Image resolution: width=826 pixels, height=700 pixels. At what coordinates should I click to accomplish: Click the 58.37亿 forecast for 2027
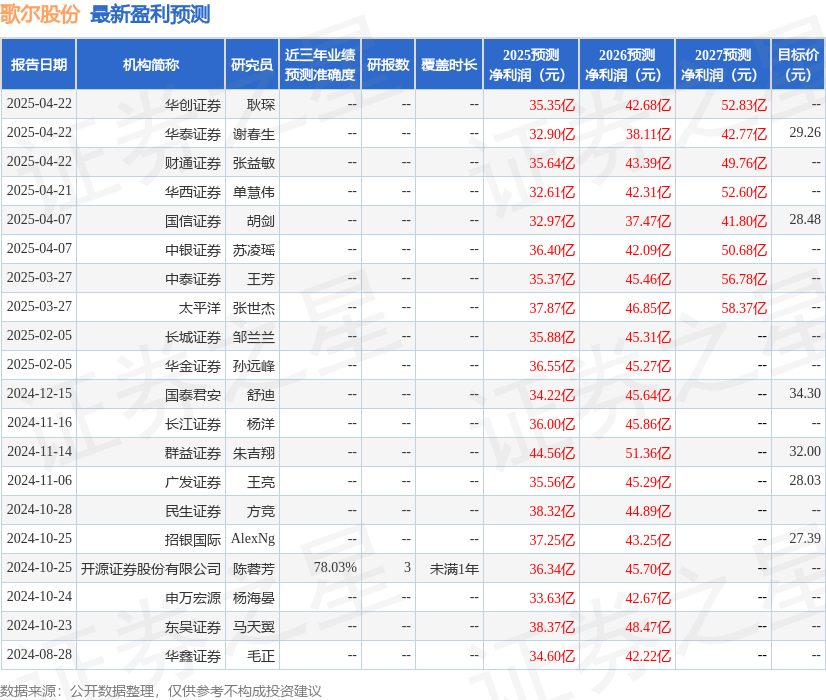point(744,307)
